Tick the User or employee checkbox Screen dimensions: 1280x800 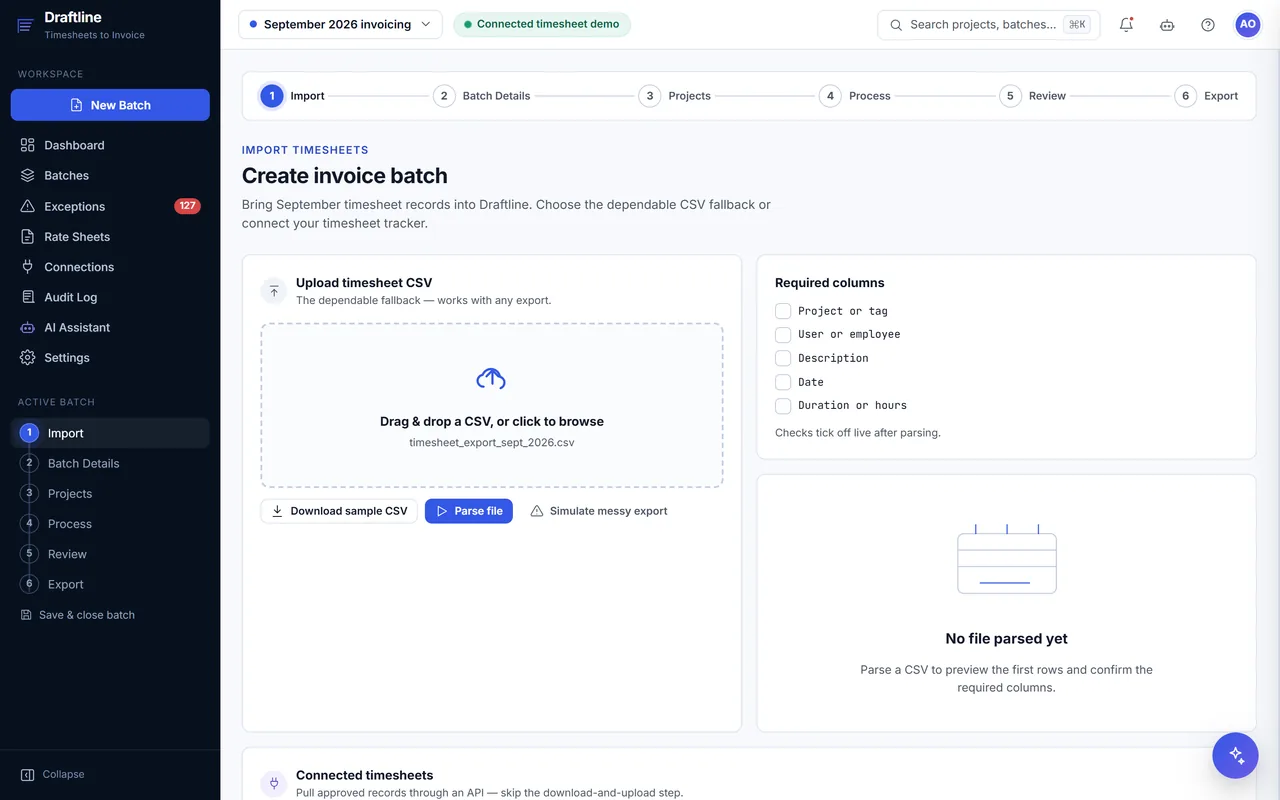click(x=783, y=334)
